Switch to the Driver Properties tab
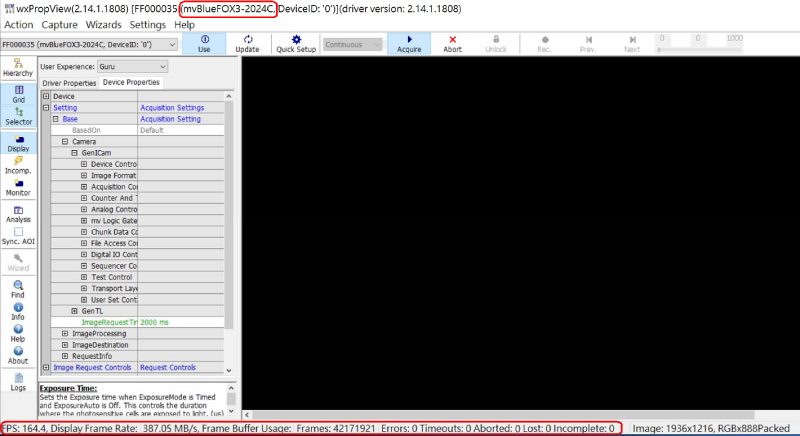This screenshot has width=800, height=436. 68,82
